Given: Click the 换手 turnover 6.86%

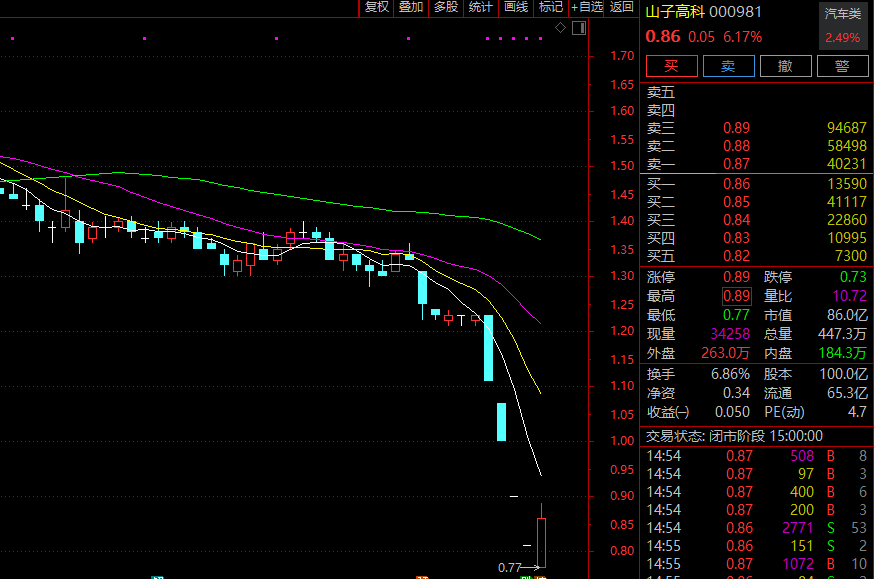Looking at the screenshot, I should coord(730,374).
